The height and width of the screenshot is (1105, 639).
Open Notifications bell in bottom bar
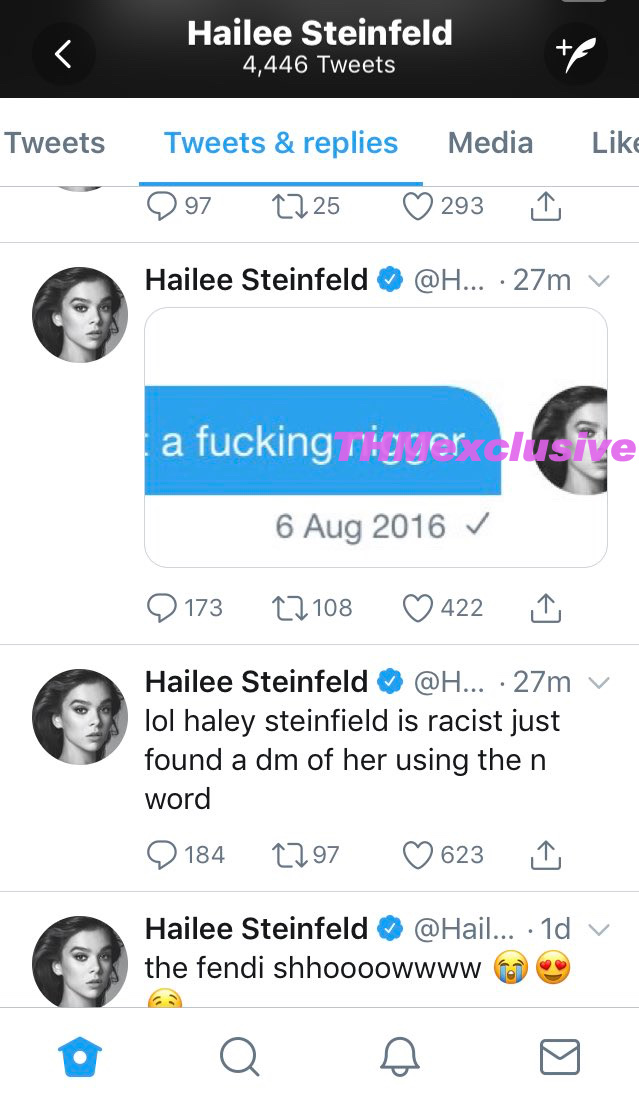pos(399,1056)
